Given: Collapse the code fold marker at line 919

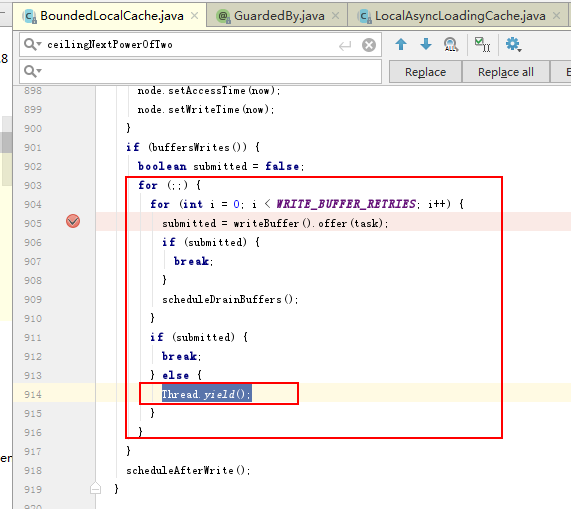Looking at the screenshot, I should pyautogui.click(x=95, y=488).
